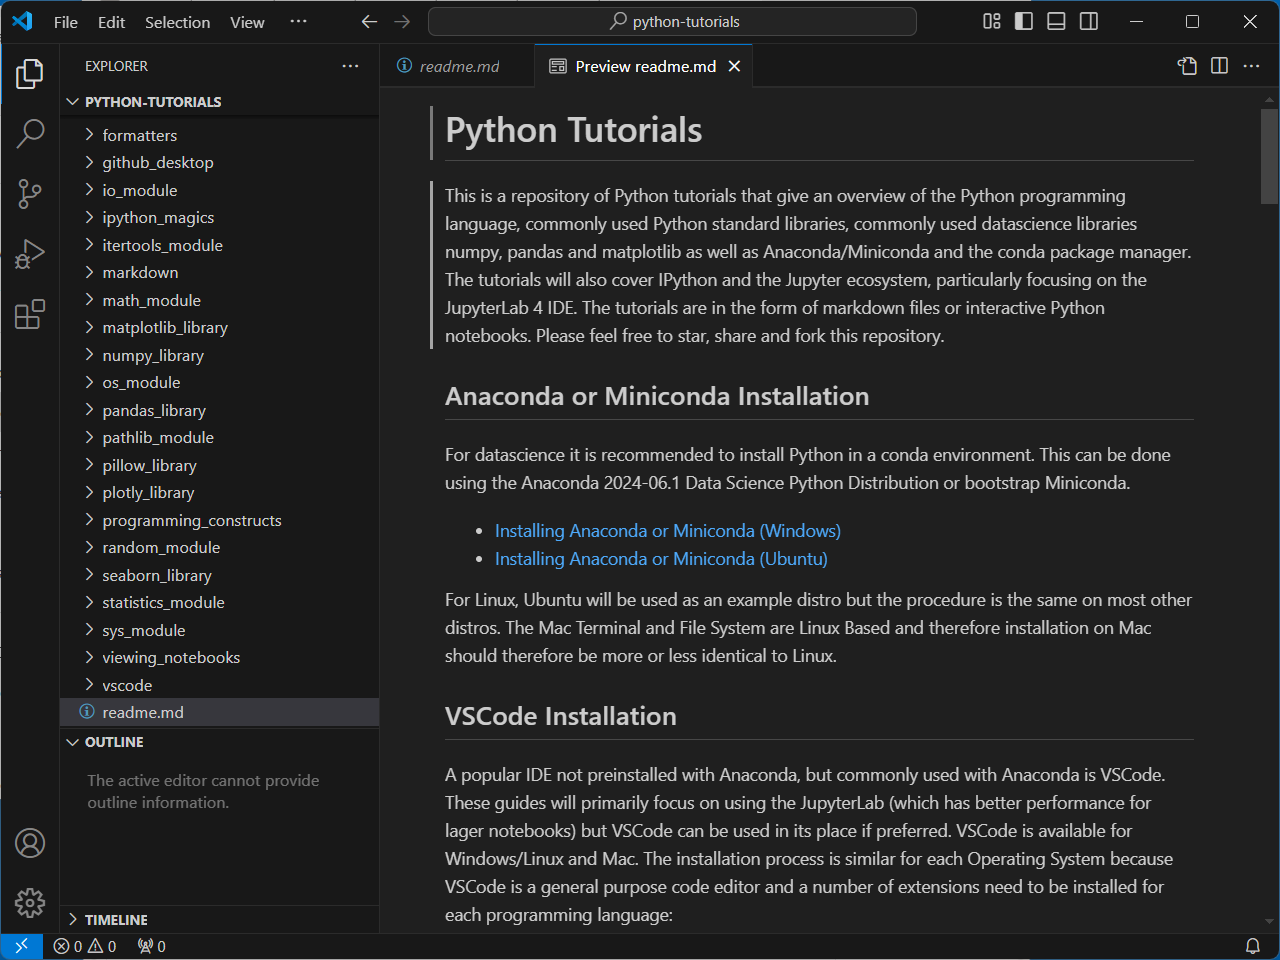
Task: Open Run and Debug view
Action: 30,254
